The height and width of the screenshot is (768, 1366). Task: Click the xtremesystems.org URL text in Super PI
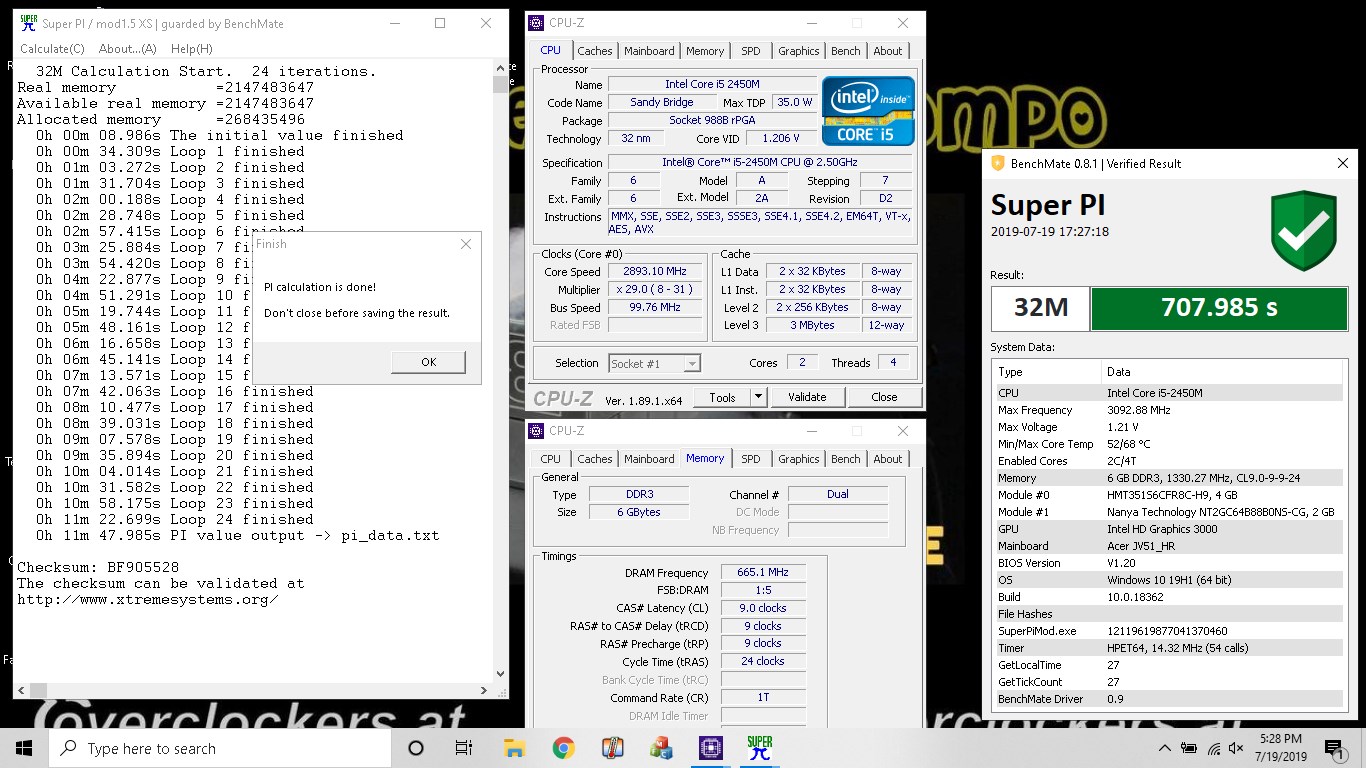pyautogui.click(x=148, y=599)
